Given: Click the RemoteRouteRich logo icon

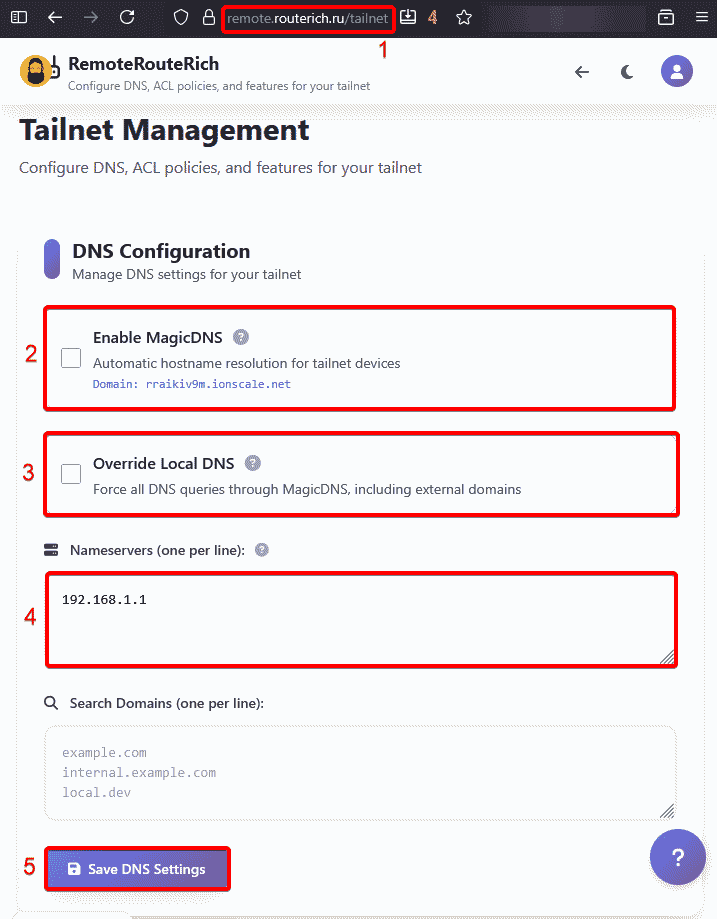Looking at the screenshot, I should coord(38,71).
